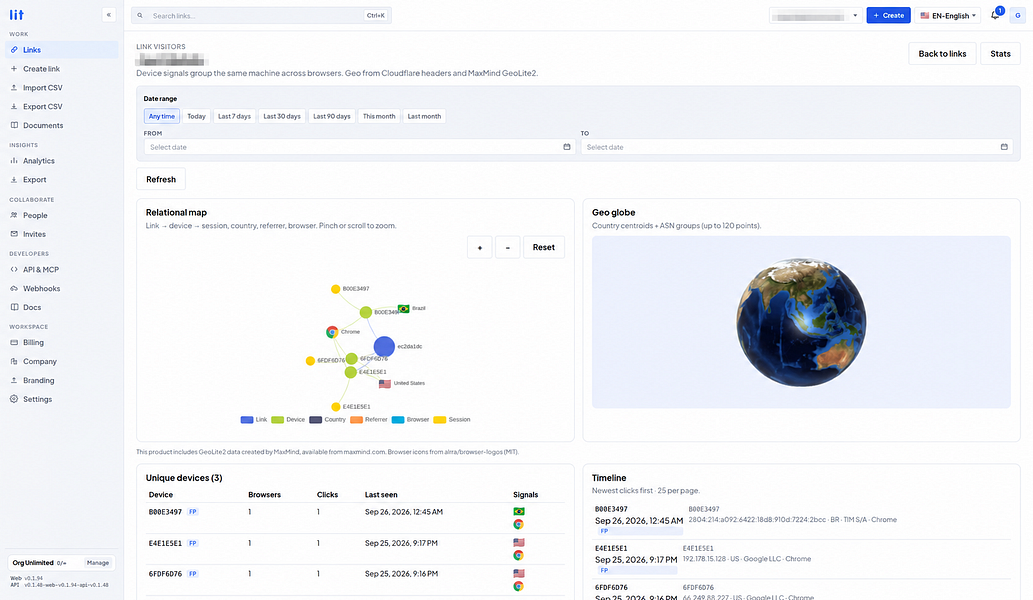Screen dimensions: 1033x600
Task: Open the Links page in sidebar
Action: (62, 50)
